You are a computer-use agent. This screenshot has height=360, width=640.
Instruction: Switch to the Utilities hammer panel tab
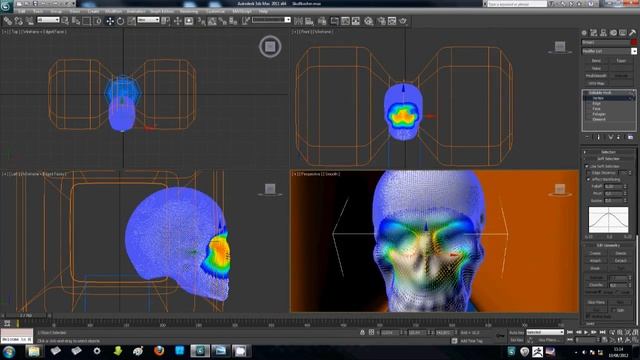pos(632,33)
